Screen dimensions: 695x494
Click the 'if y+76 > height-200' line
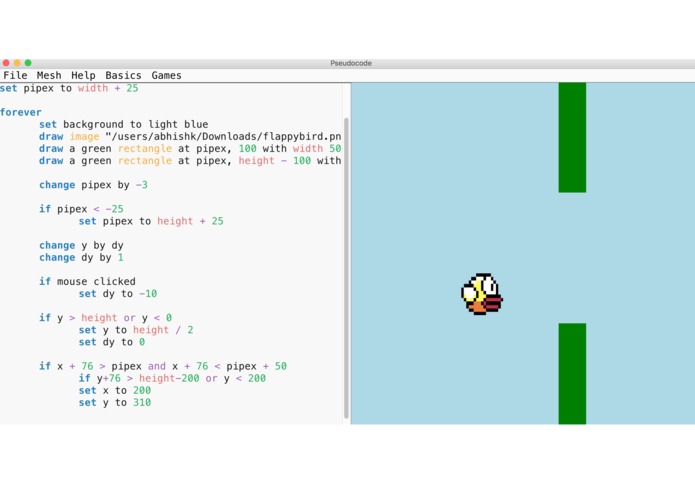(172, 378)
